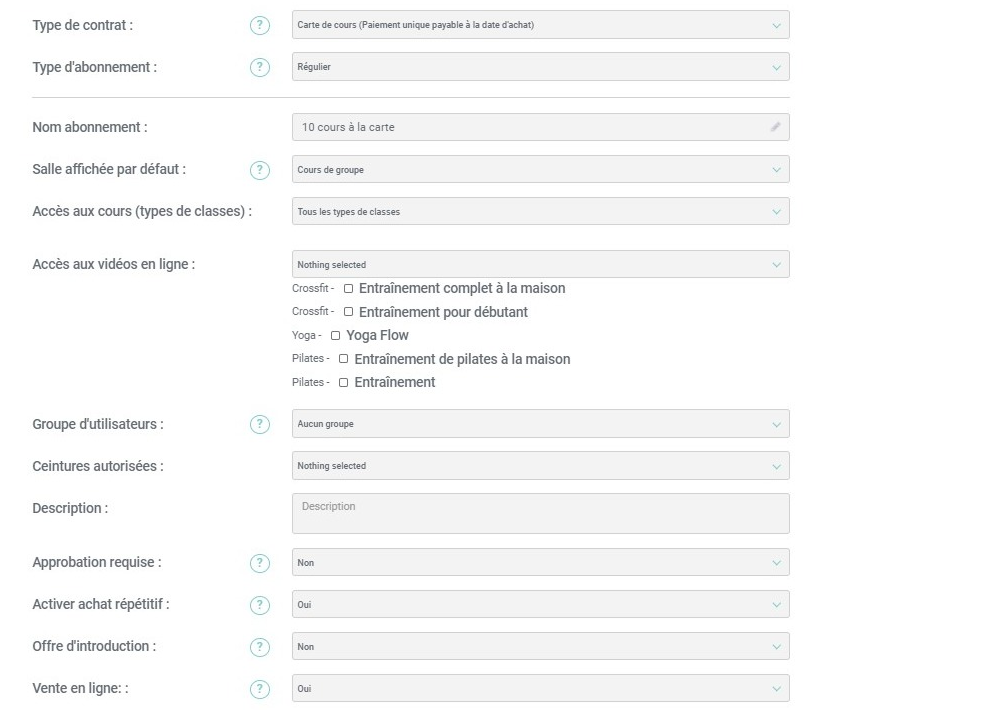1005x710 pixels.
Task: Show help for Offre d'introduction
Action: 260,647
